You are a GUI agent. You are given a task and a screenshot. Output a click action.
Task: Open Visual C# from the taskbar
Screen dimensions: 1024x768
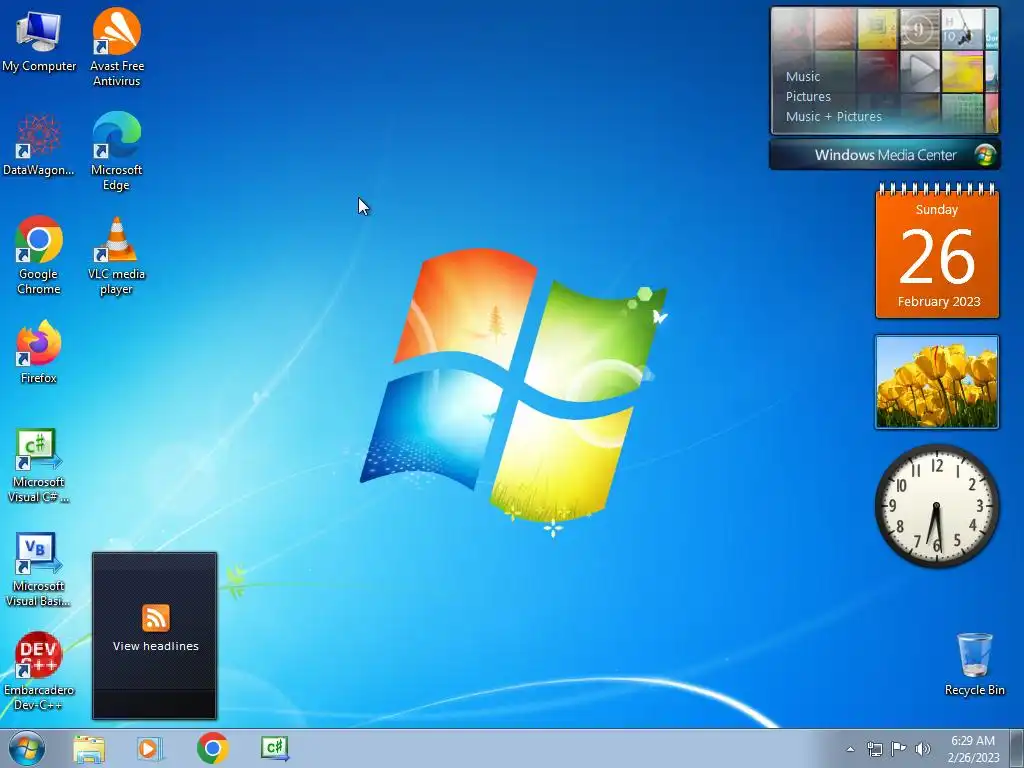[x=274, y=748]
